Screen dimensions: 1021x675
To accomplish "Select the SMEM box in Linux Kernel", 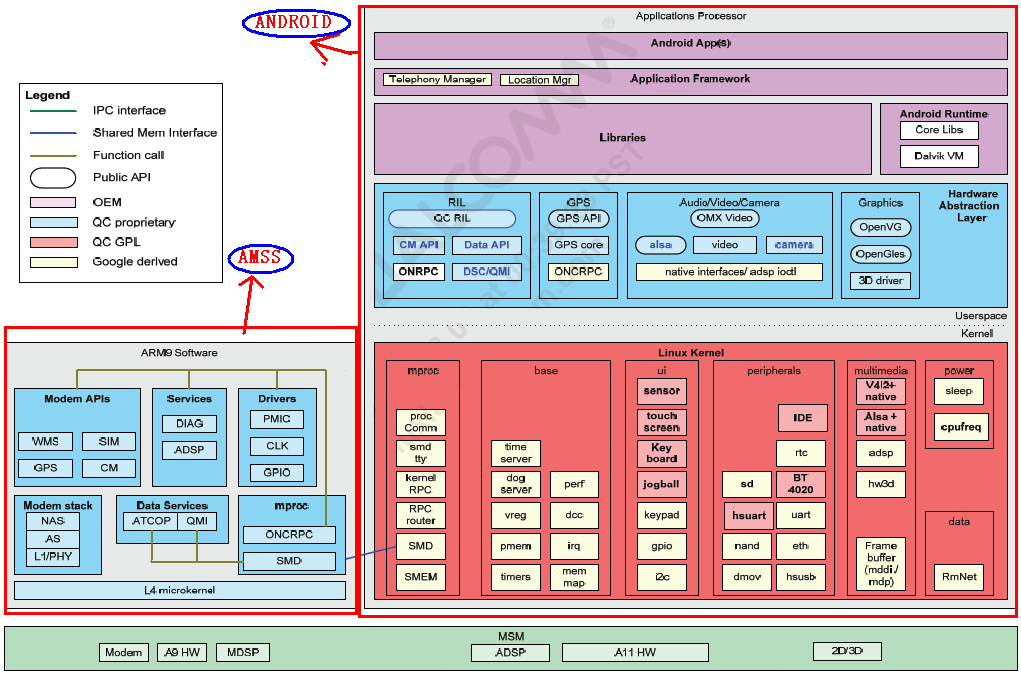I will [421, 577].
